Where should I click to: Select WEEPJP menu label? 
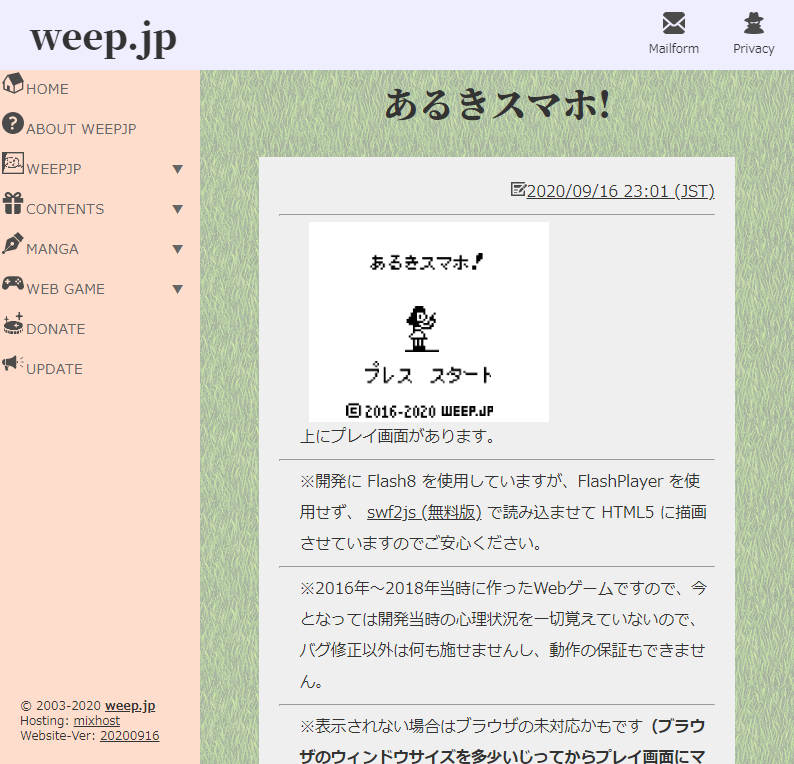pos(54,169)
